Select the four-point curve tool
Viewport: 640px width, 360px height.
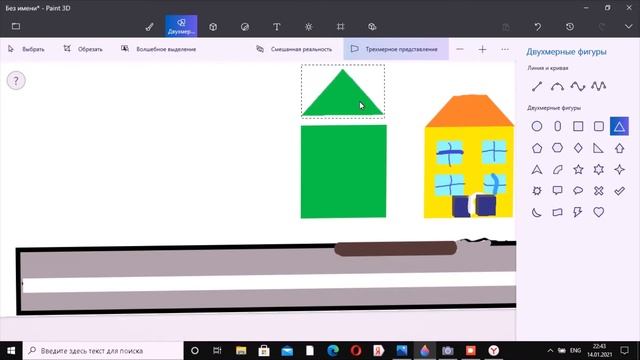click(x=578, y=86)
